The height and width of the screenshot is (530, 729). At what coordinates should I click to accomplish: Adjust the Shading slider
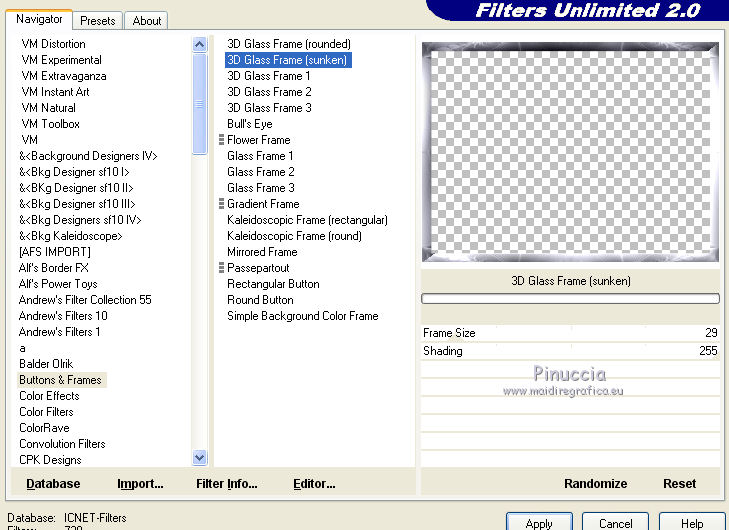tap(570, 351)
